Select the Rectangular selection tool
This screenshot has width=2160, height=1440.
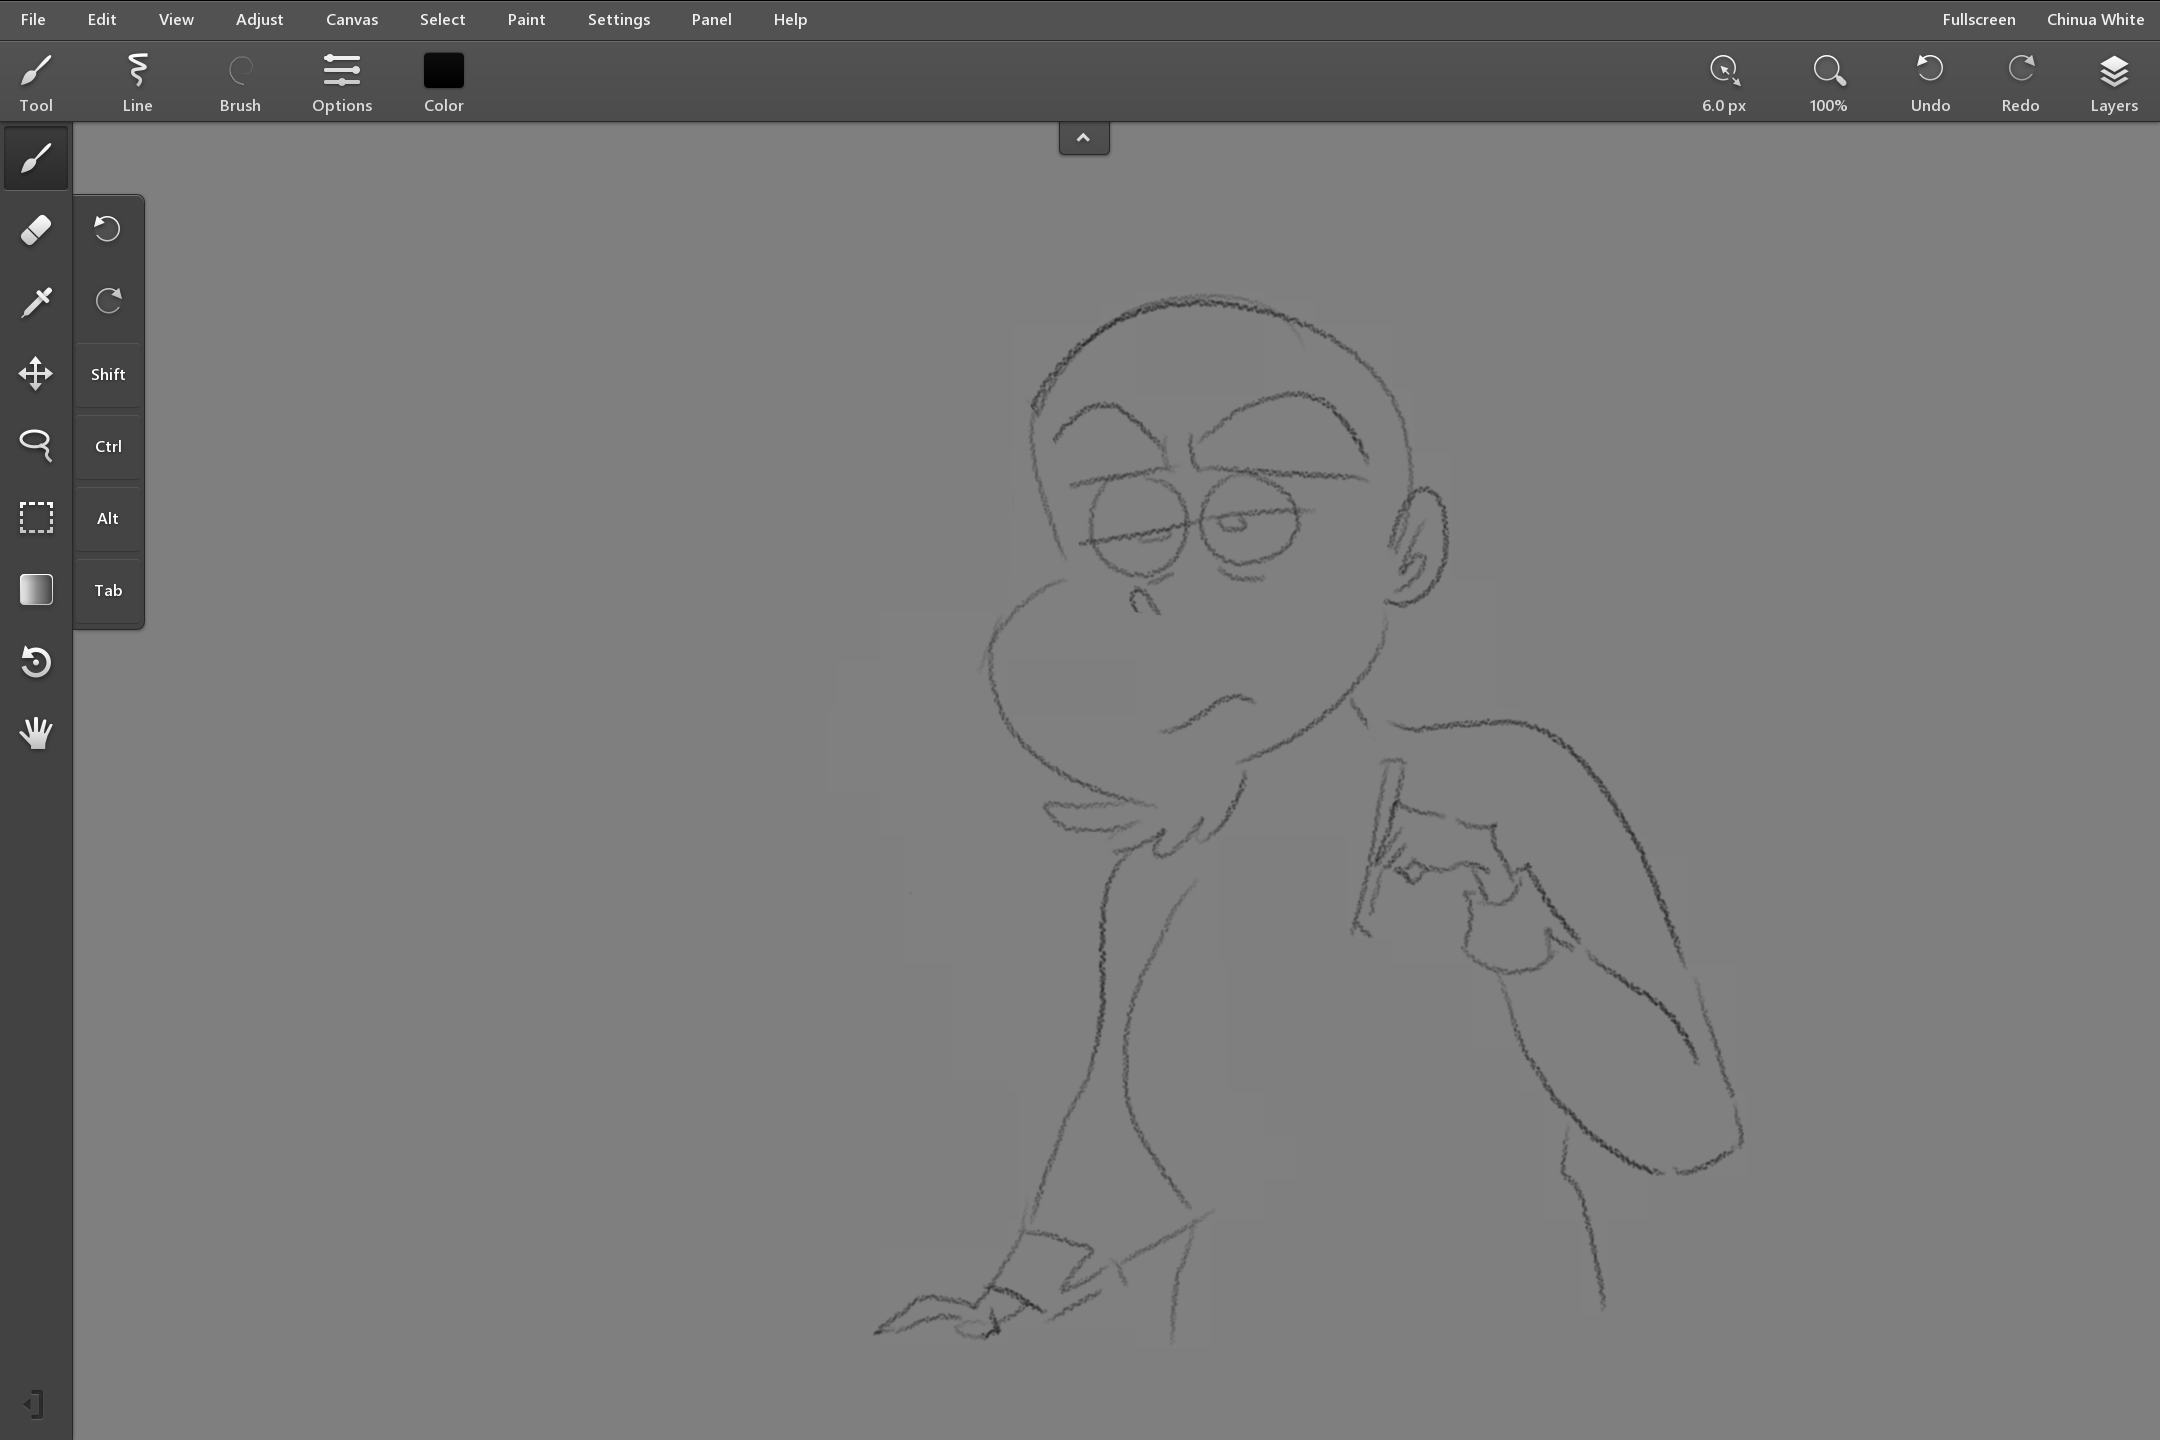(36, 517)
